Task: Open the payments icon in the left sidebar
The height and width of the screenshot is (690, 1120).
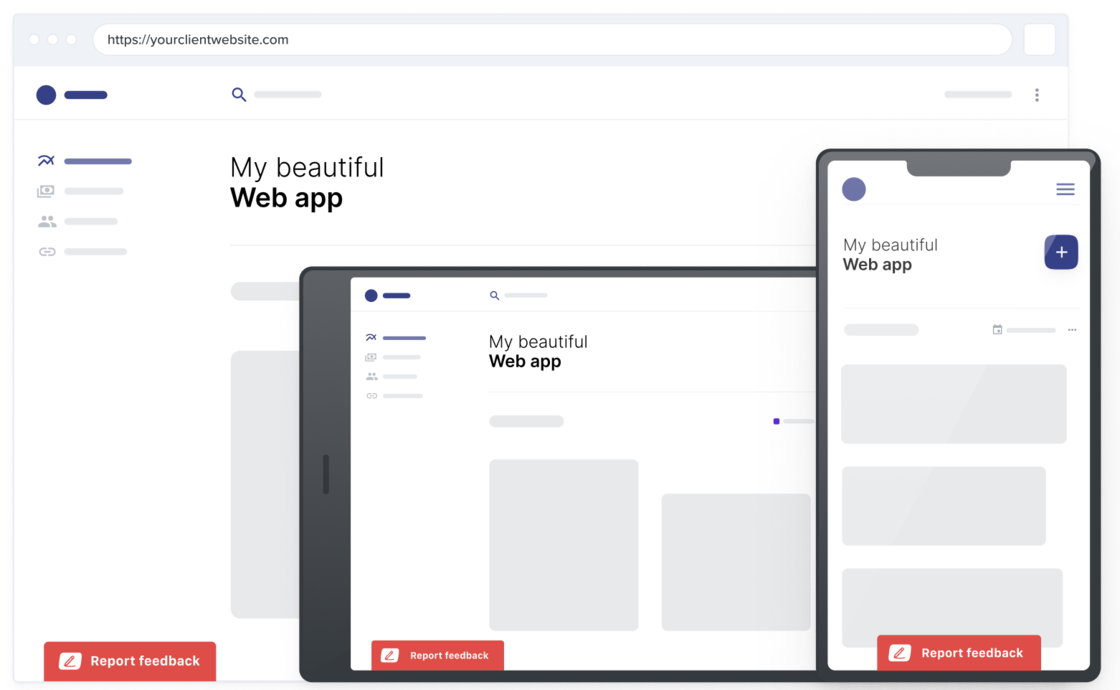Action: [x=46, y=190]
